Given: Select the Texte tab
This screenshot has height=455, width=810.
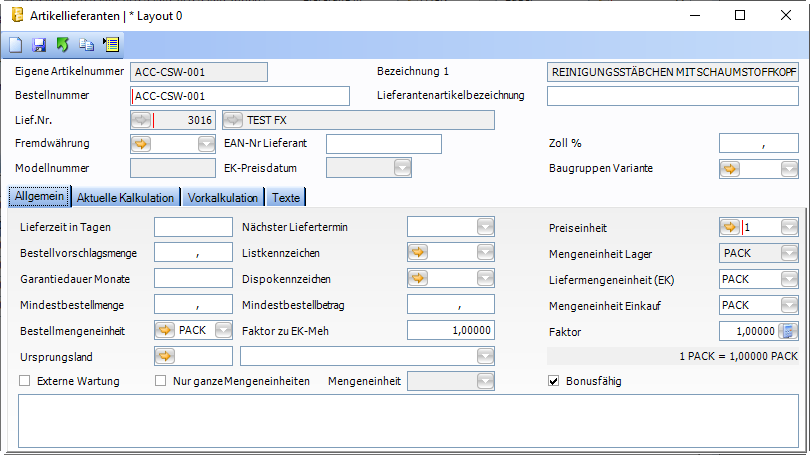Looking at the screenshot, I should (285, 197).
